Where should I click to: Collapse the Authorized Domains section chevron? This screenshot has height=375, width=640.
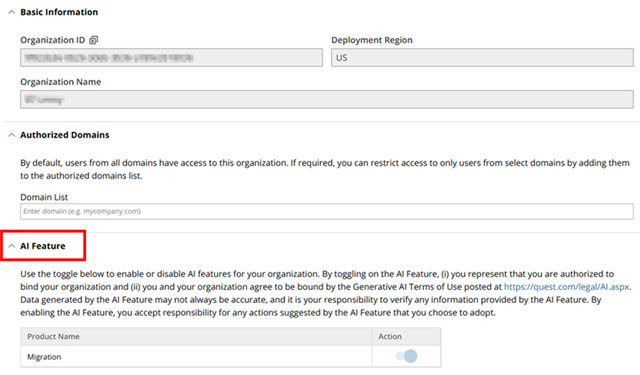[12, 135]
